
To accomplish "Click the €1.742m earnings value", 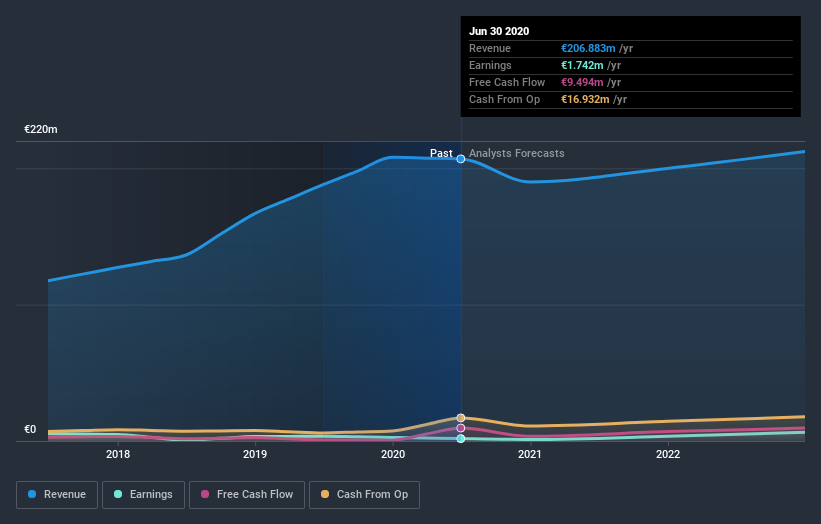I will click(582, 65).
